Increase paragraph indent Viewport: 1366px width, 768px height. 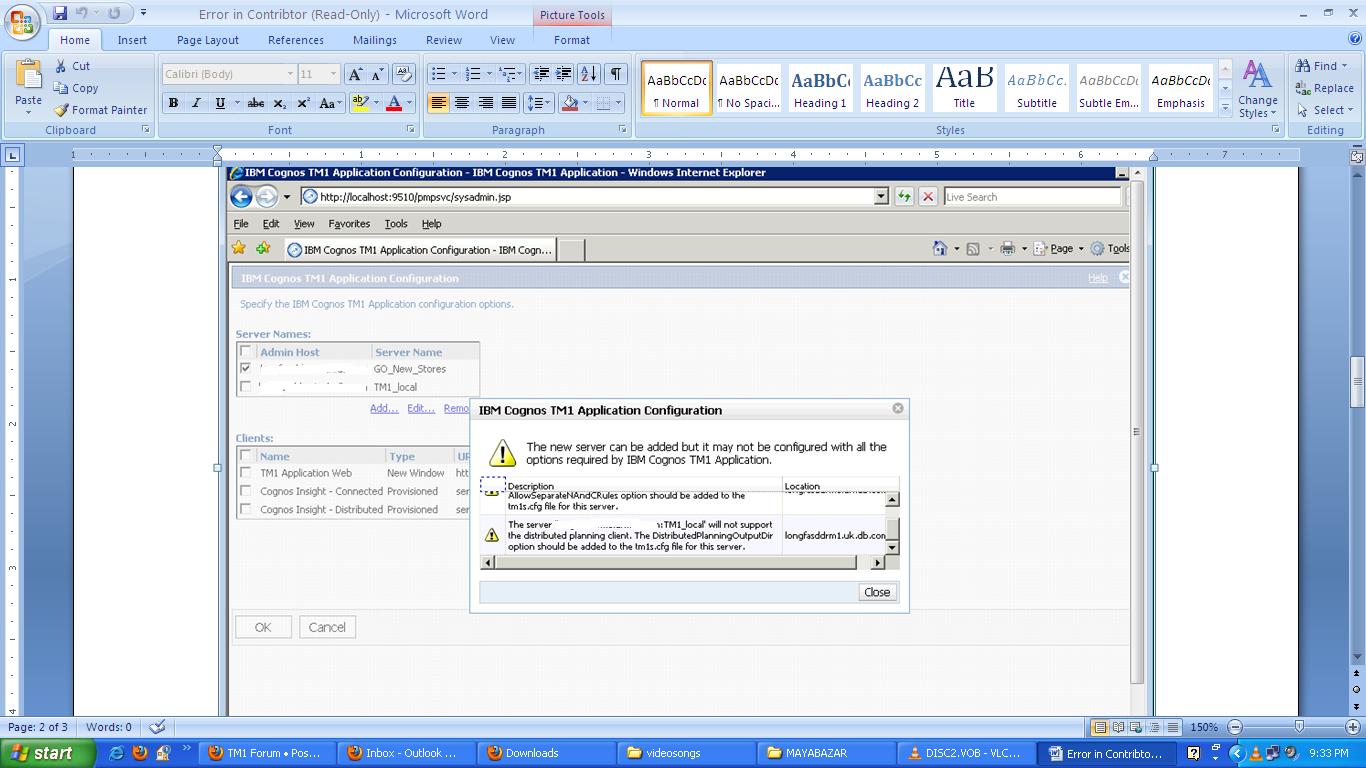[564, 74]
